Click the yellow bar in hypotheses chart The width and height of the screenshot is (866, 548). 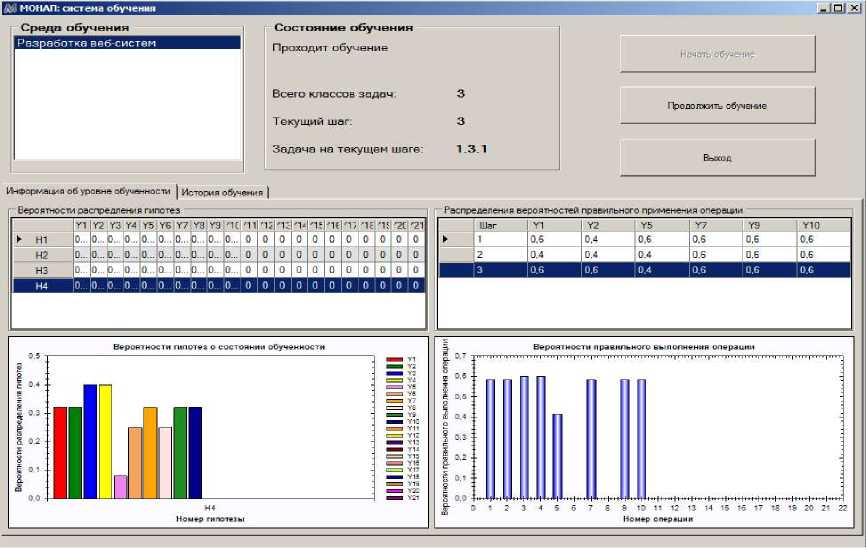tap(105, 440)
